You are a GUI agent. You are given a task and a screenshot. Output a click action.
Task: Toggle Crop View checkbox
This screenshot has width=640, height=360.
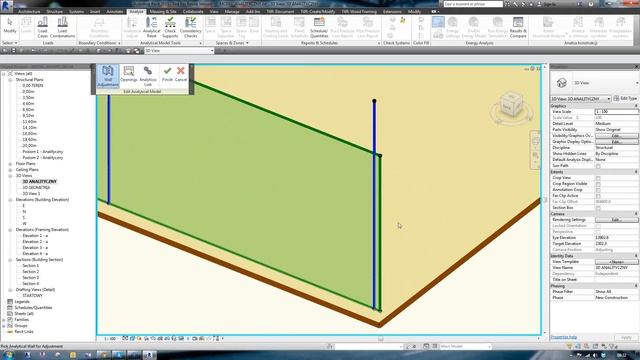[x=598, y=178]
